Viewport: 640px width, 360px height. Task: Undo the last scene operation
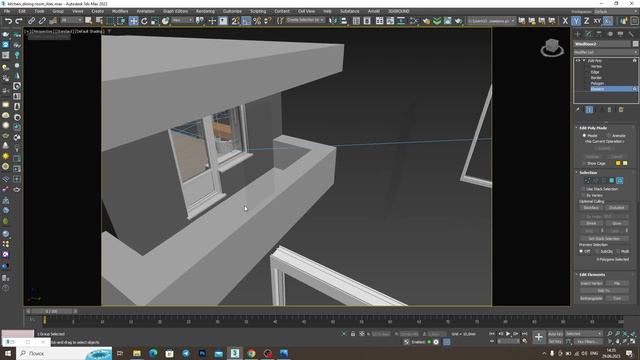pyautogui.click(x=8, y=21)
